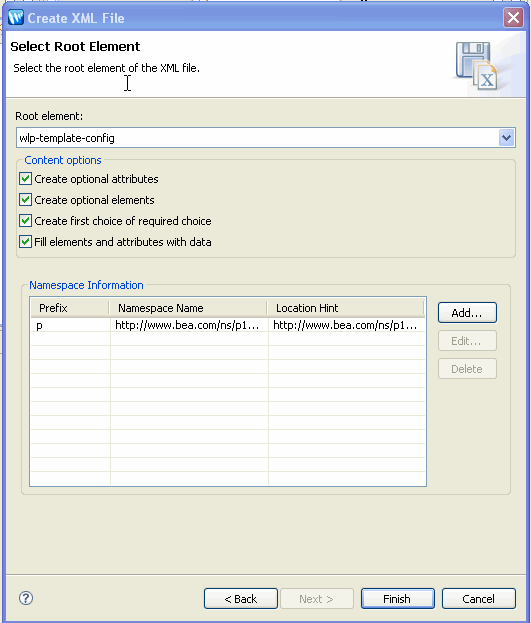Select the Location Hint cell of row p
This screenshot has width=531, height=623.
pos(347,325)
